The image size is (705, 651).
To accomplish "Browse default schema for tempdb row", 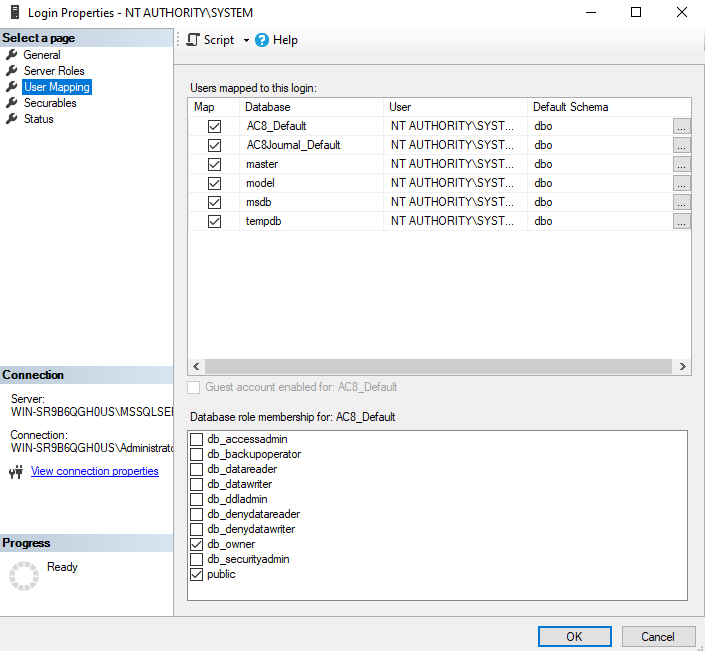I will (x=682, y=221).
